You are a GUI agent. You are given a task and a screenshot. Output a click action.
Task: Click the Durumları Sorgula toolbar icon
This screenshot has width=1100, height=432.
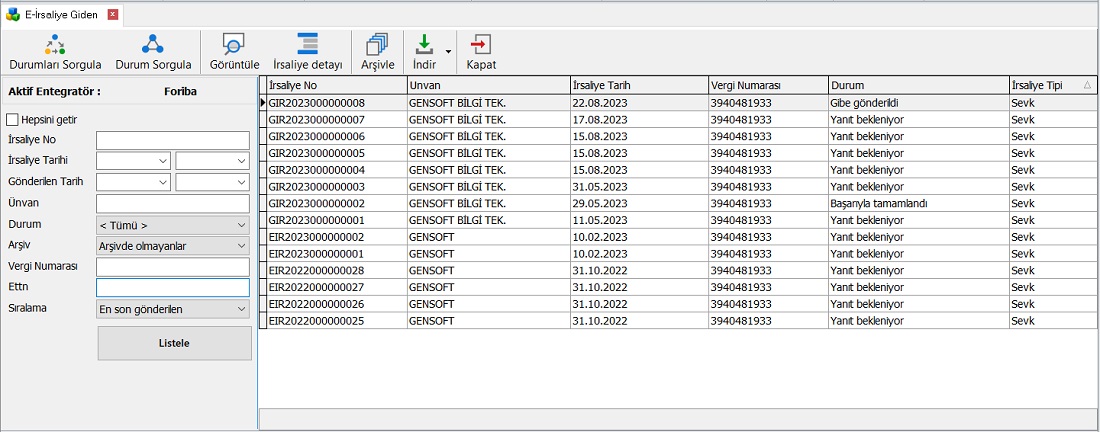coord(55,45)
